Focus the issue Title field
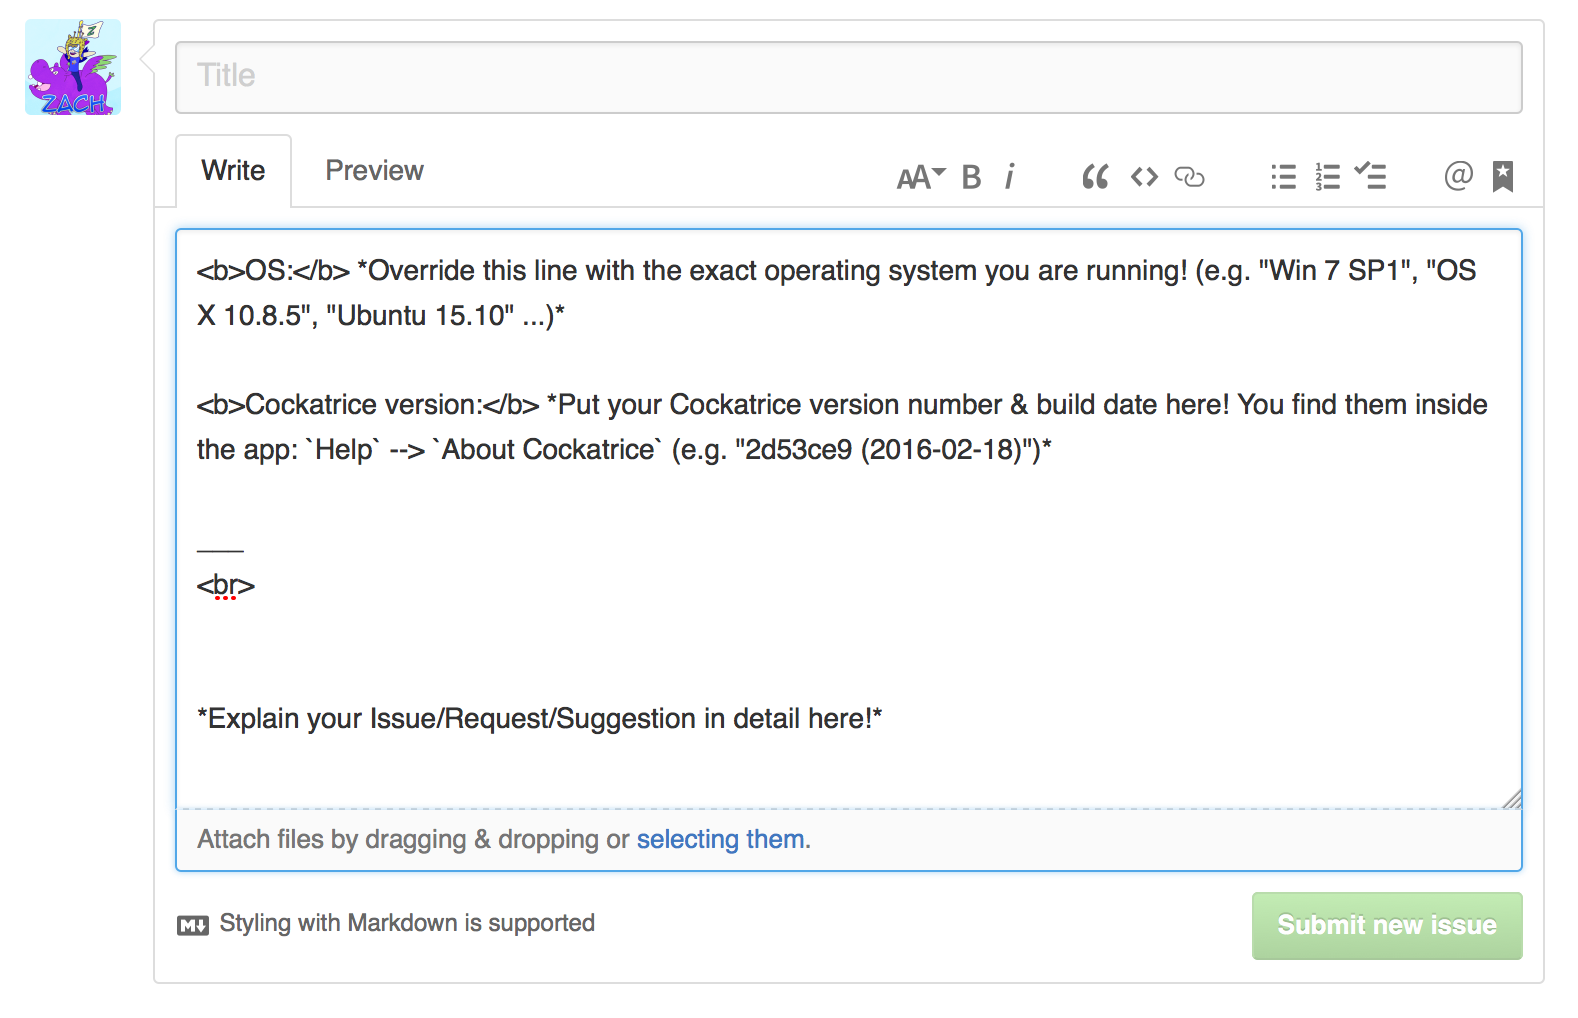The width and height of the screenshot is (1578, 1018). point(848,76)
